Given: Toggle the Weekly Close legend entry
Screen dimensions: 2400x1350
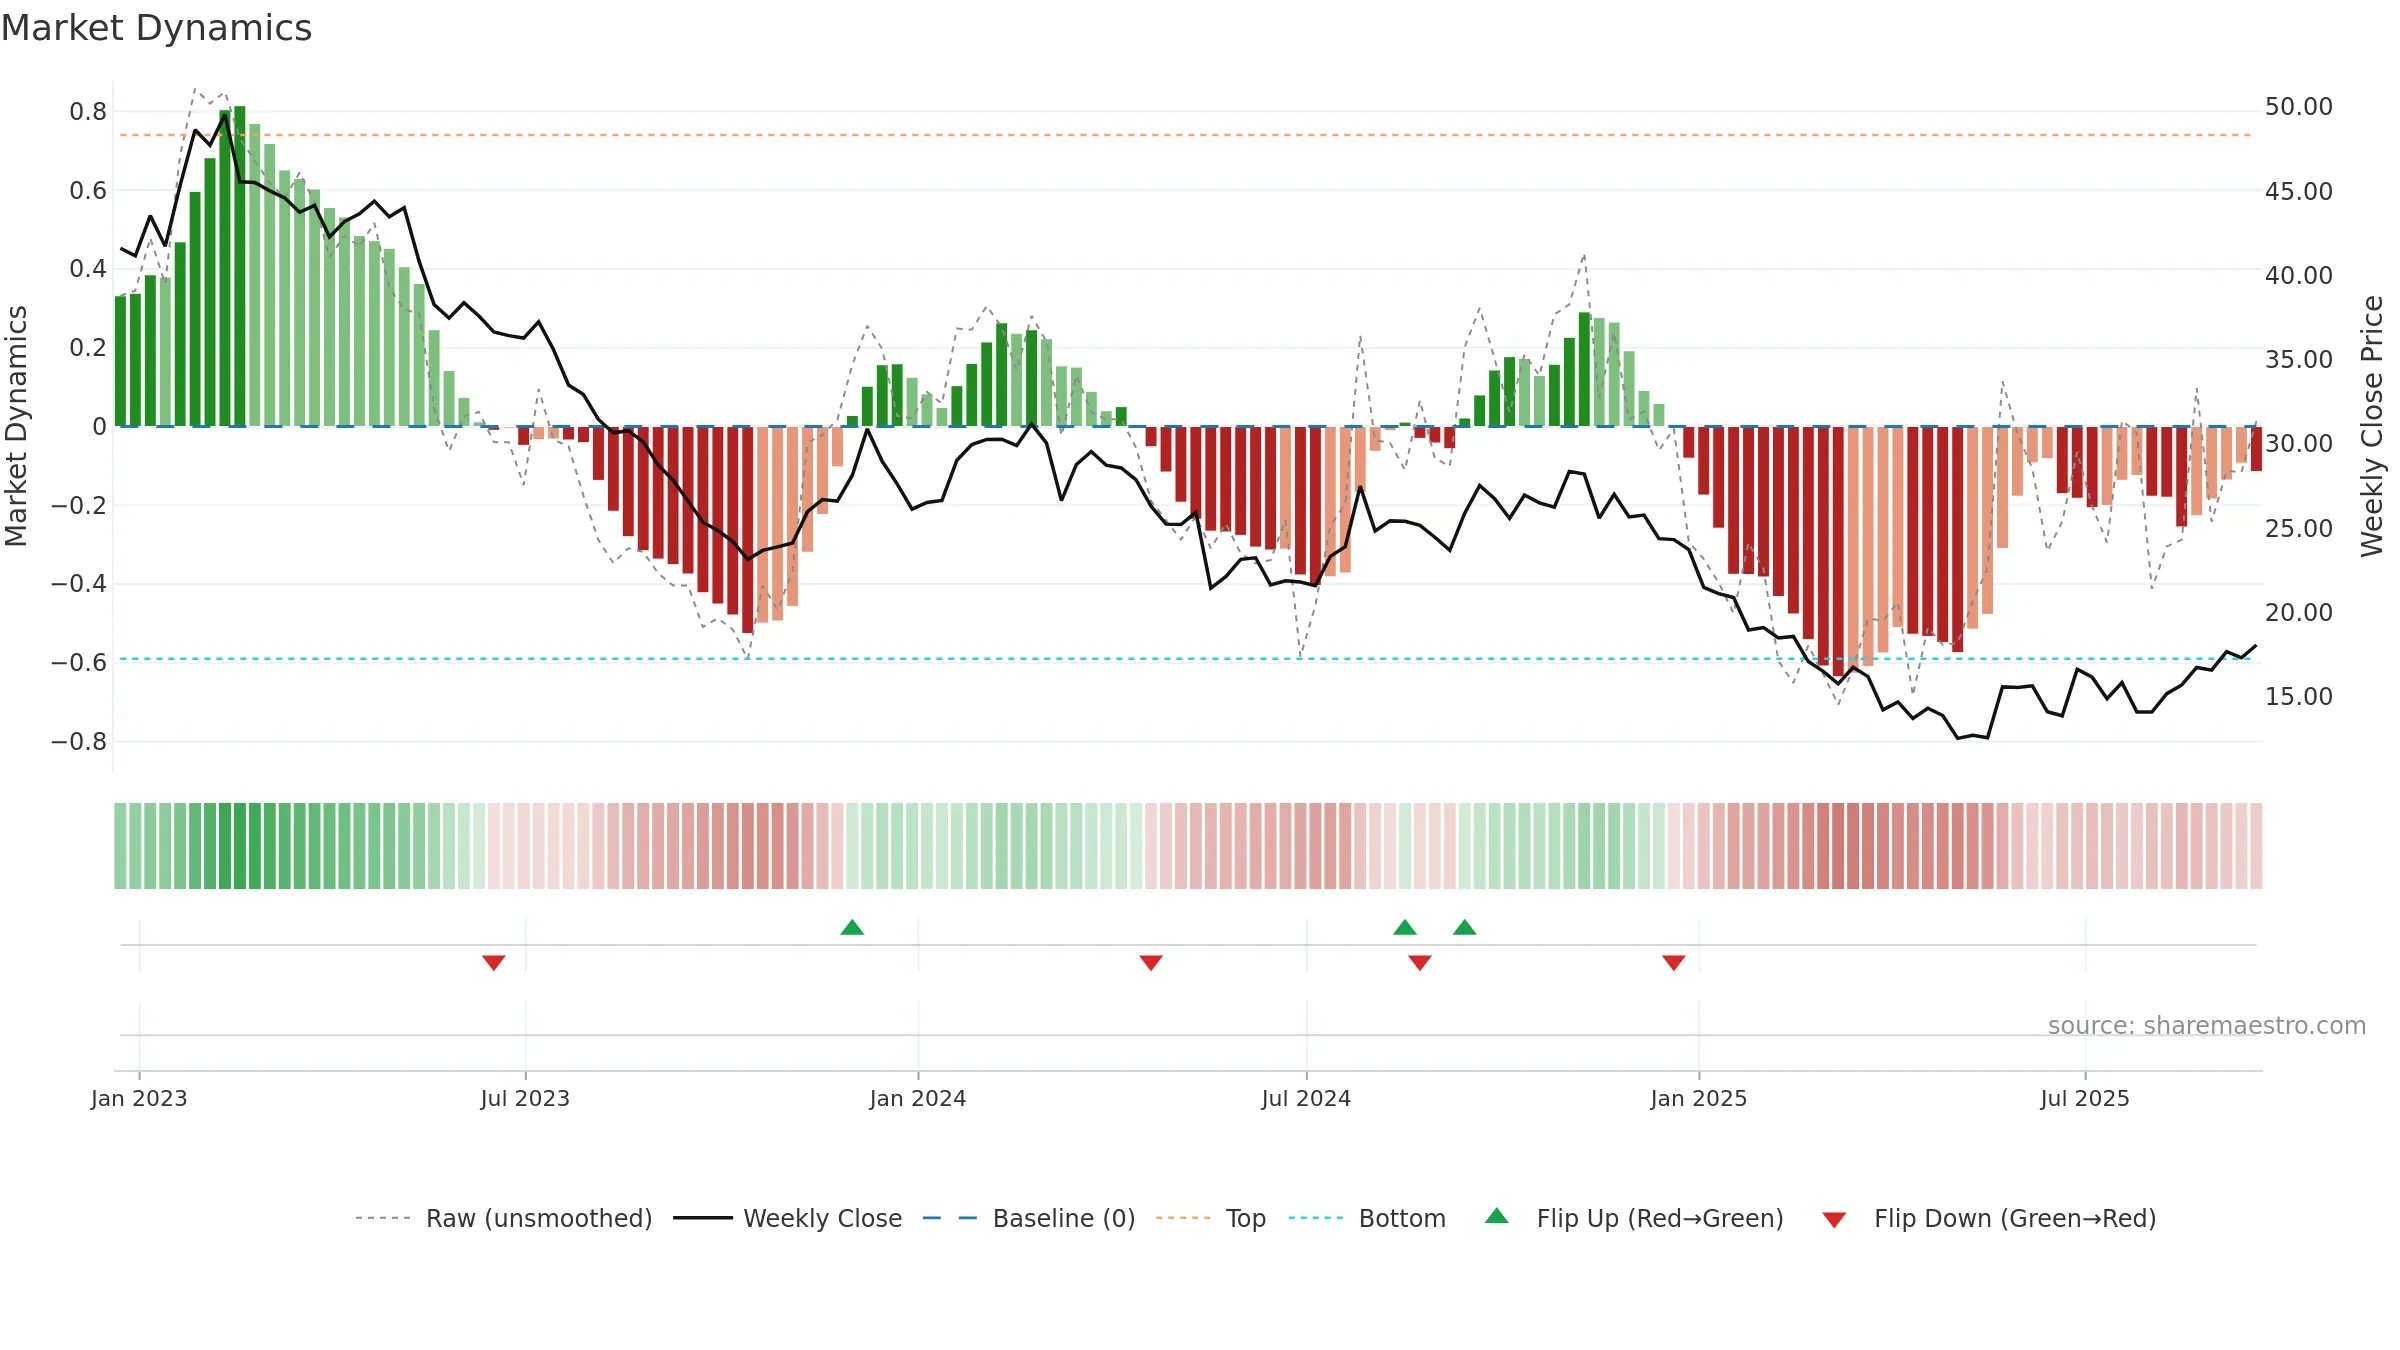Looking at the screenshot, I should (x=788, y=1218).
